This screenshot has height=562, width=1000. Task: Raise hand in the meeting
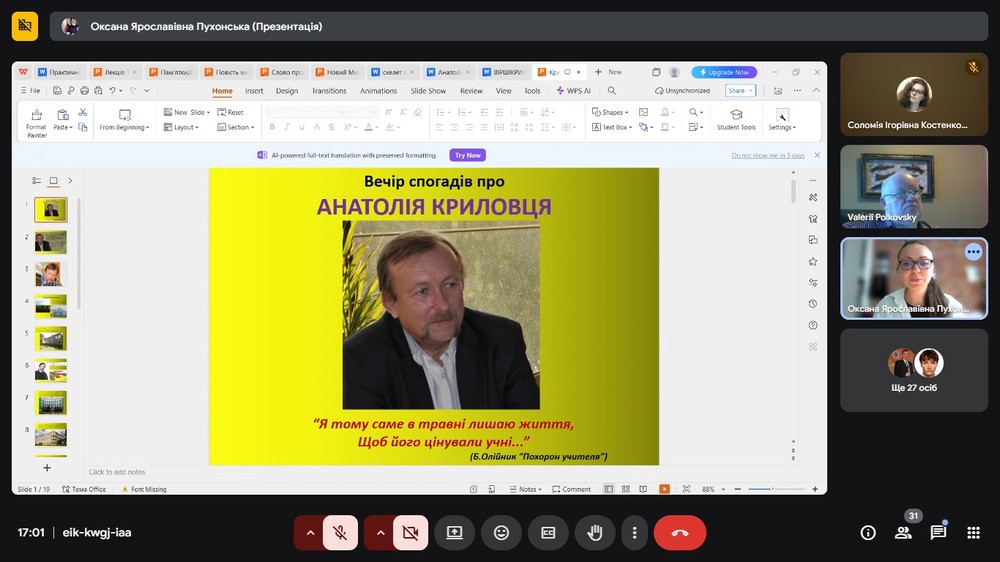click(x=594, y=533)
